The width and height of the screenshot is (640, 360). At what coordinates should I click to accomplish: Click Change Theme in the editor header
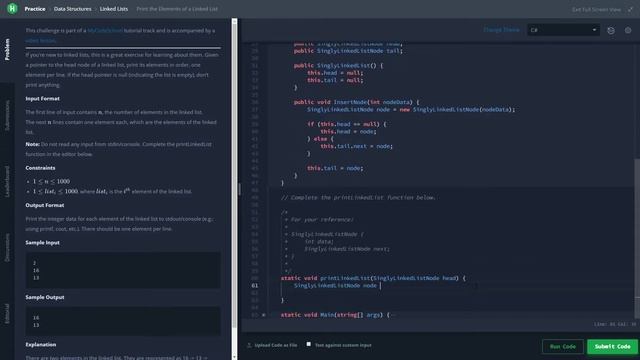[501, 30]
